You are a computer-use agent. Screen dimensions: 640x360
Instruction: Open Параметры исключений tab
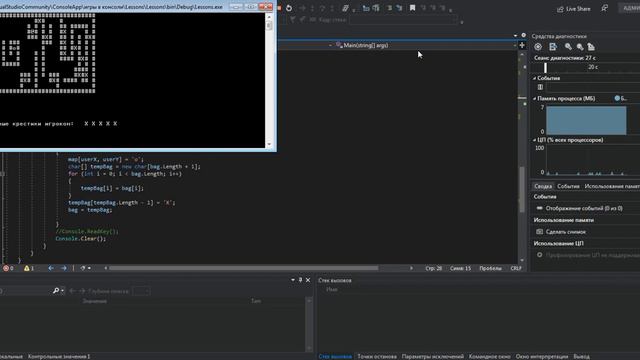(433, 356)
